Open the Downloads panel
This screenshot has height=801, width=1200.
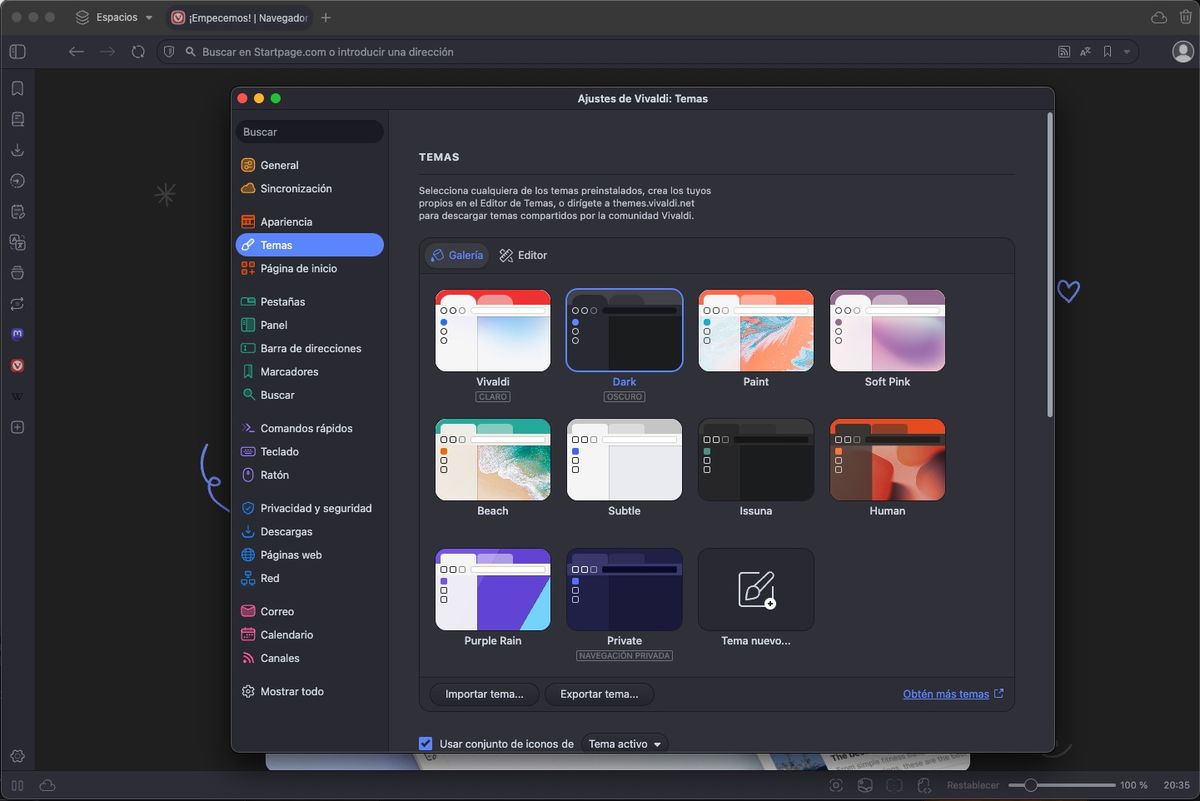tap(17, 150)
